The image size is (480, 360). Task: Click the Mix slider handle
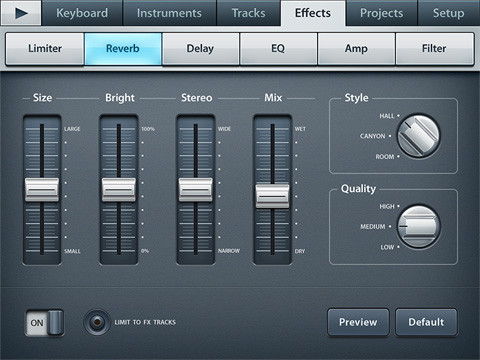click(x=272, y=196)
